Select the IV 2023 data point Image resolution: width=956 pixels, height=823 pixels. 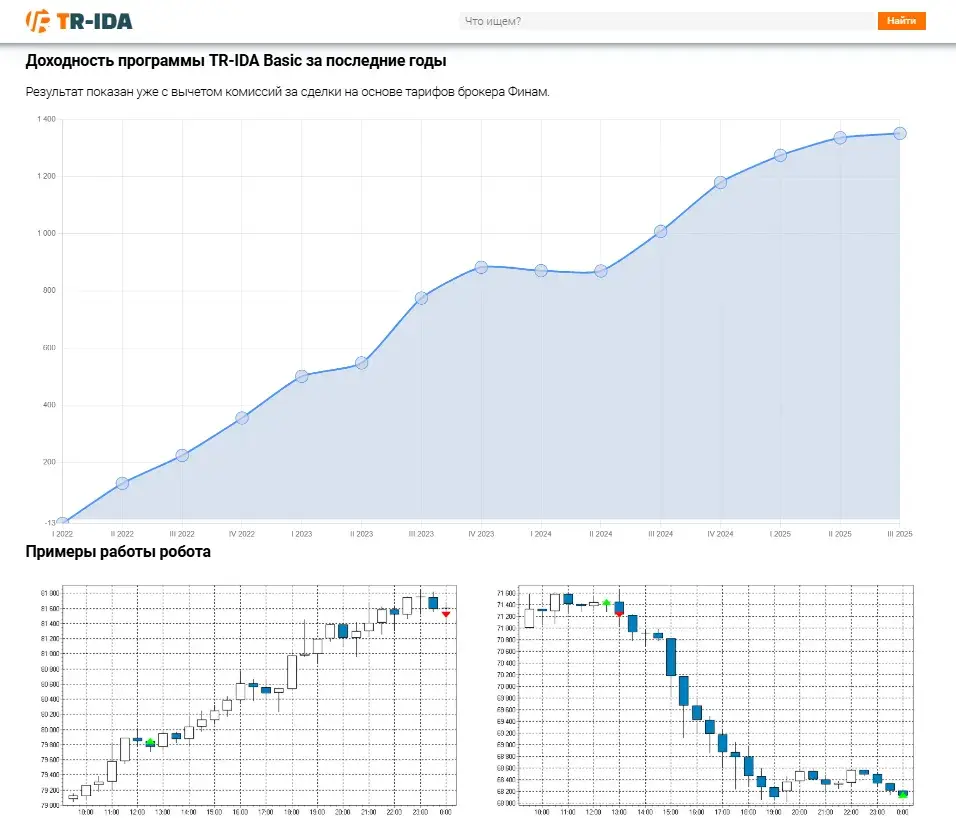pos(481,267)
